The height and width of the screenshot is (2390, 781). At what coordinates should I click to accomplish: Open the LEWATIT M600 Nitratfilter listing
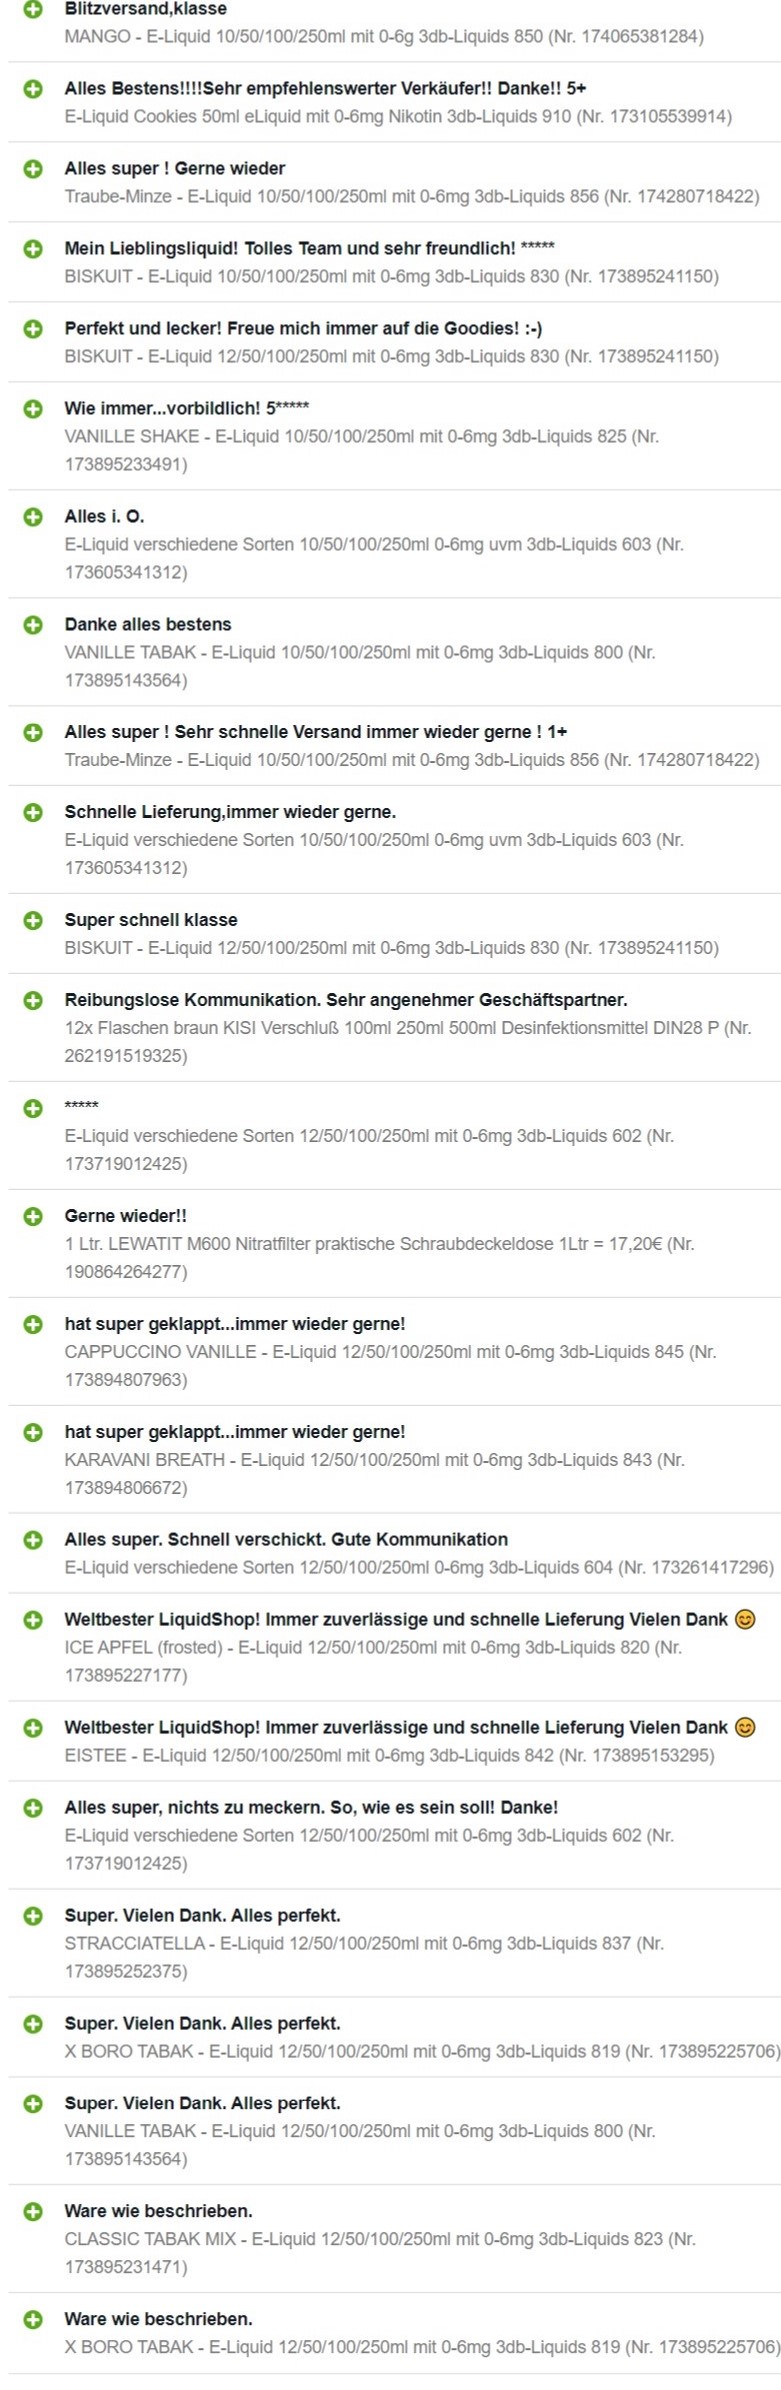click(380, 1258)
